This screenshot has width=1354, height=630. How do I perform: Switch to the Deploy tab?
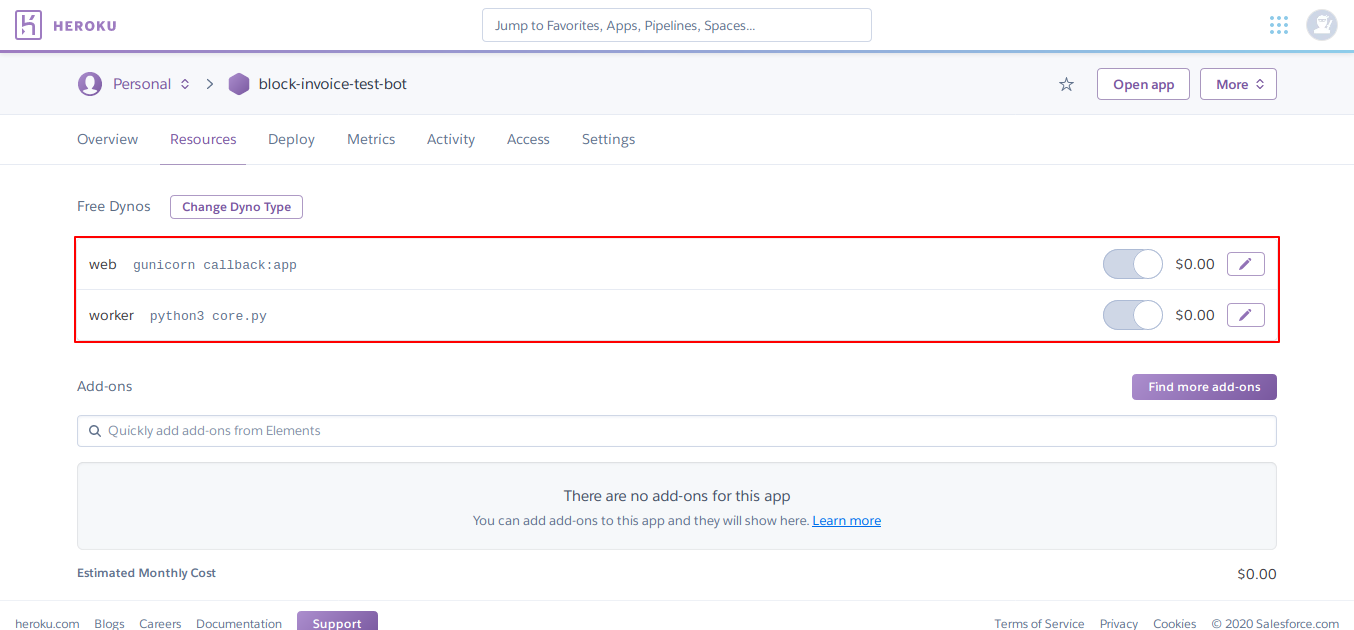click(291, 140)
